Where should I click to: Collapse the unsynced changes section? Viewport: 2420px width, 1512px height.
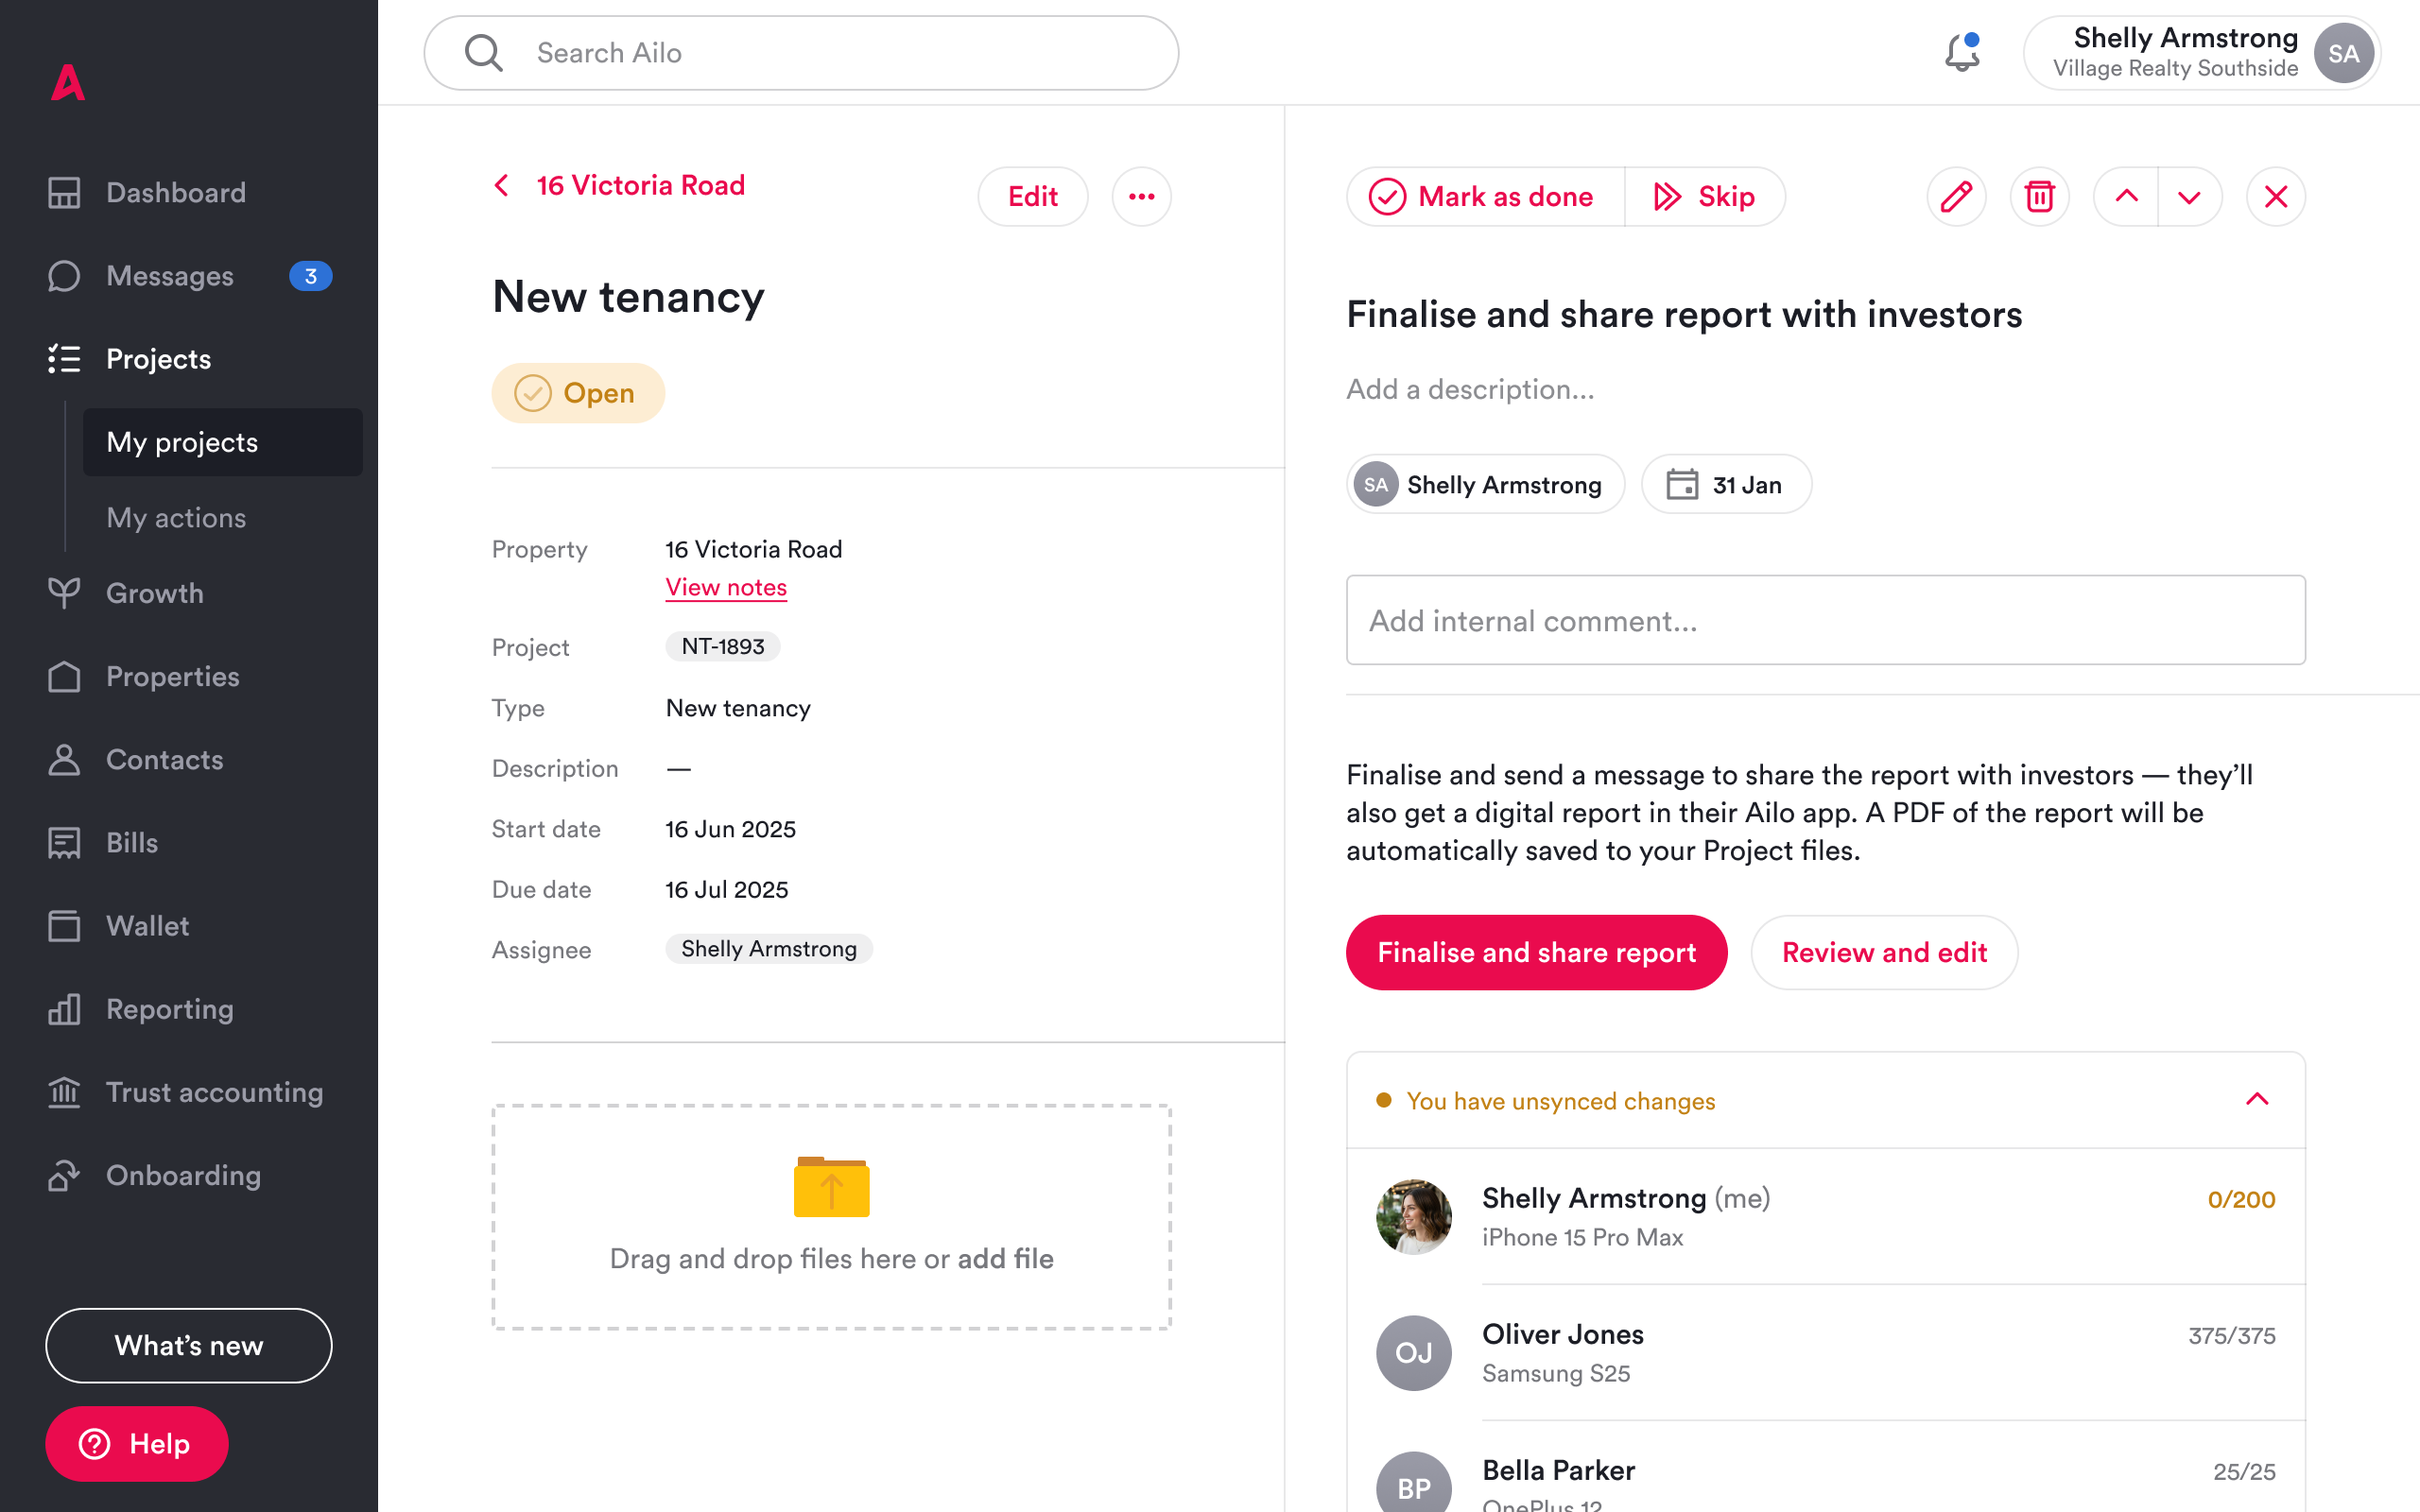point(2256,1100)
